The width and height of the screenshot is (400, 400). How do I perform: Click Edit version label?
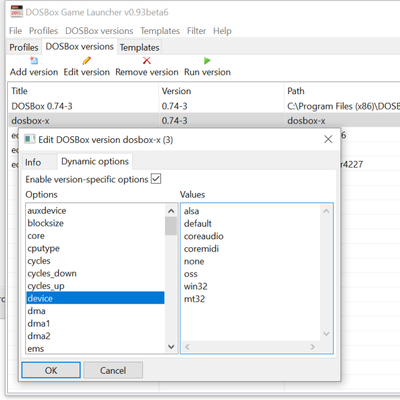(x=87, y=72)
